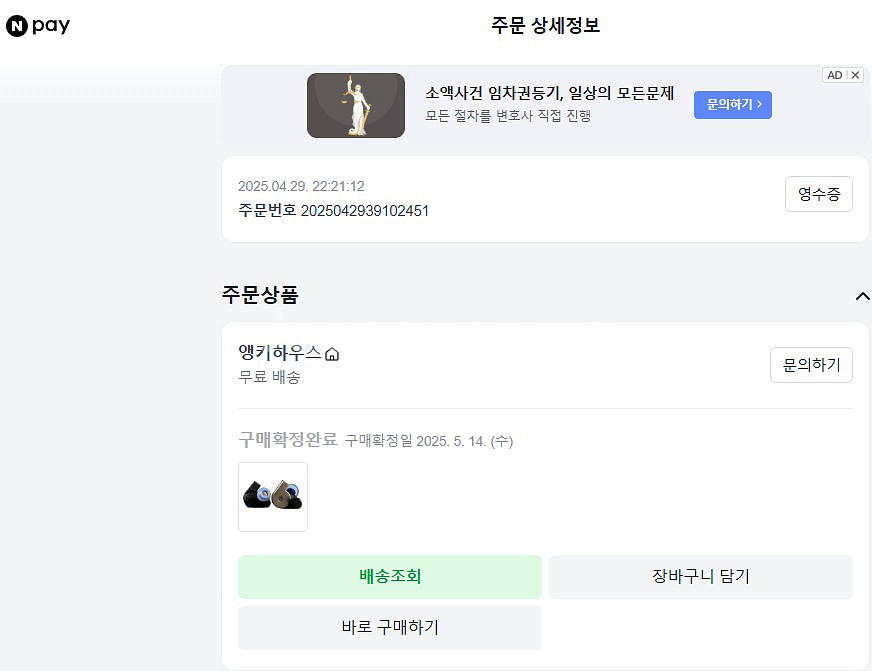Screen dimensions: 872x671
Task: Open 배송조회 to track the delivery
Action: pos(389,577)
